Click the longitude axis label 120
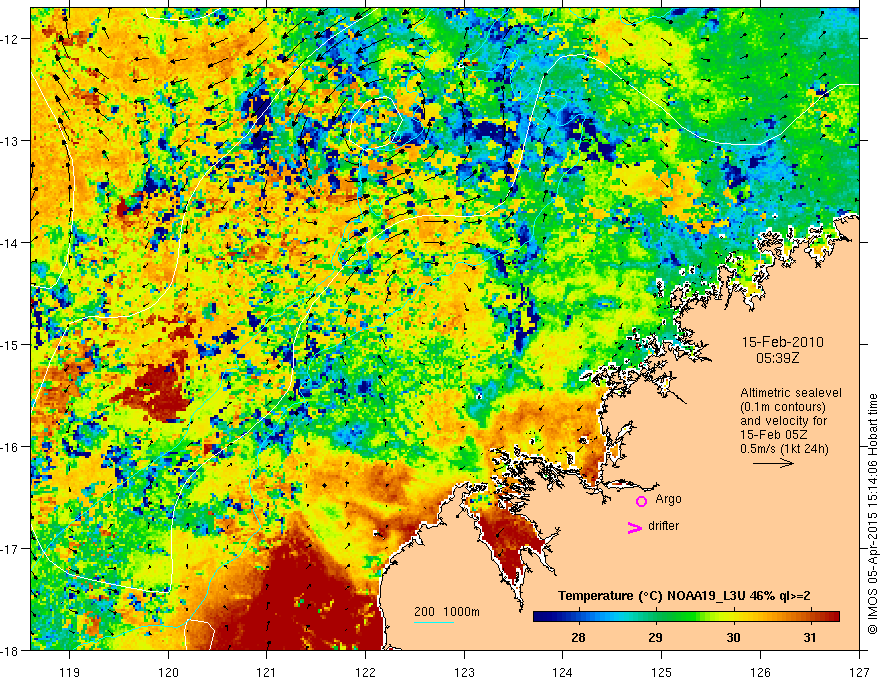Image resolution: width=880 pixels, height=680 pixels. pos(168,672)
